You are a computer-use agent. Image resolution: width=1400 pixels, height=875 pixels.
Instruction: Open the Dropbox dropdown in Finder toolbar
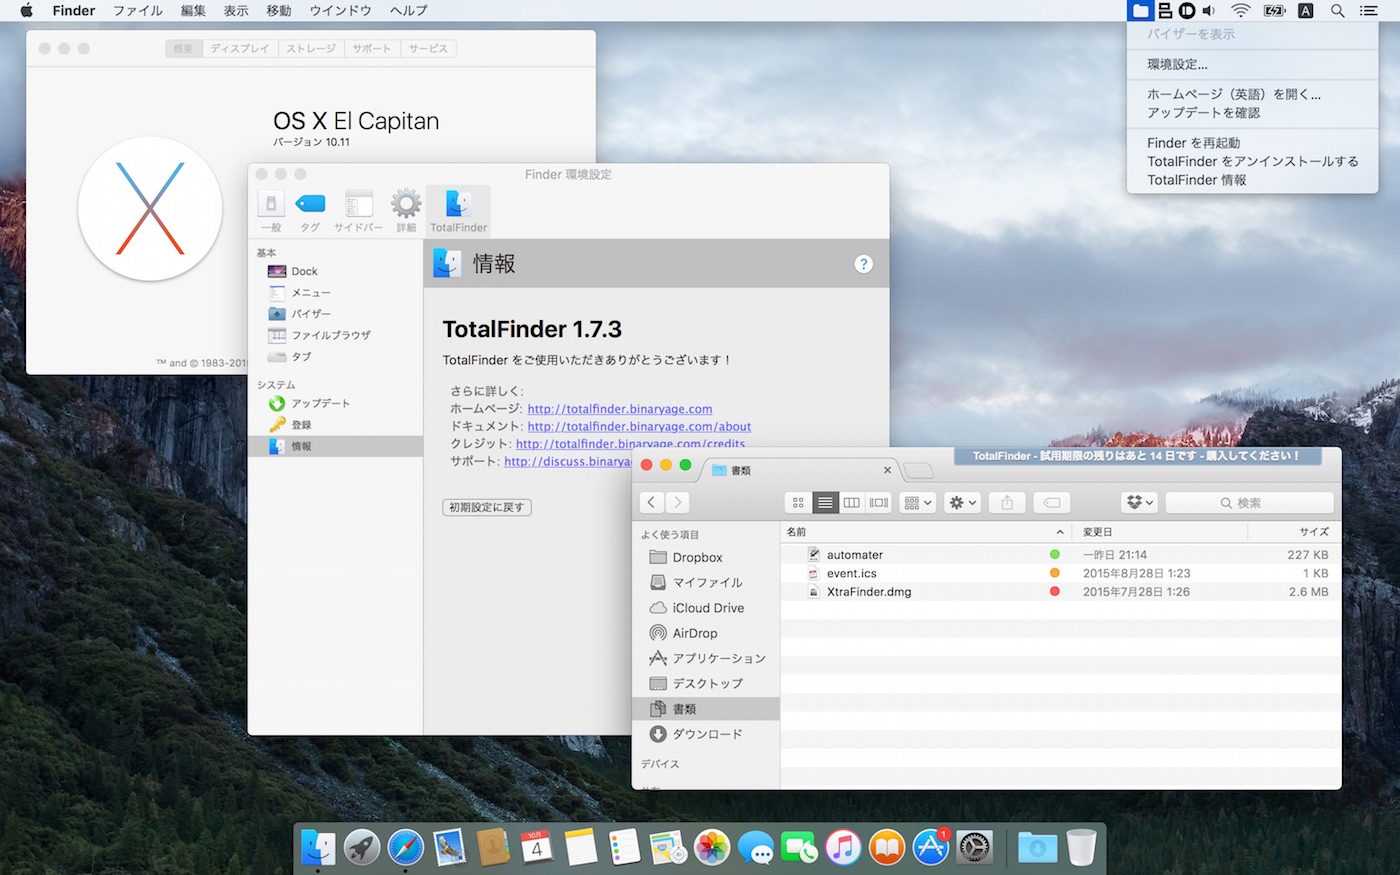pos(1139,502)
